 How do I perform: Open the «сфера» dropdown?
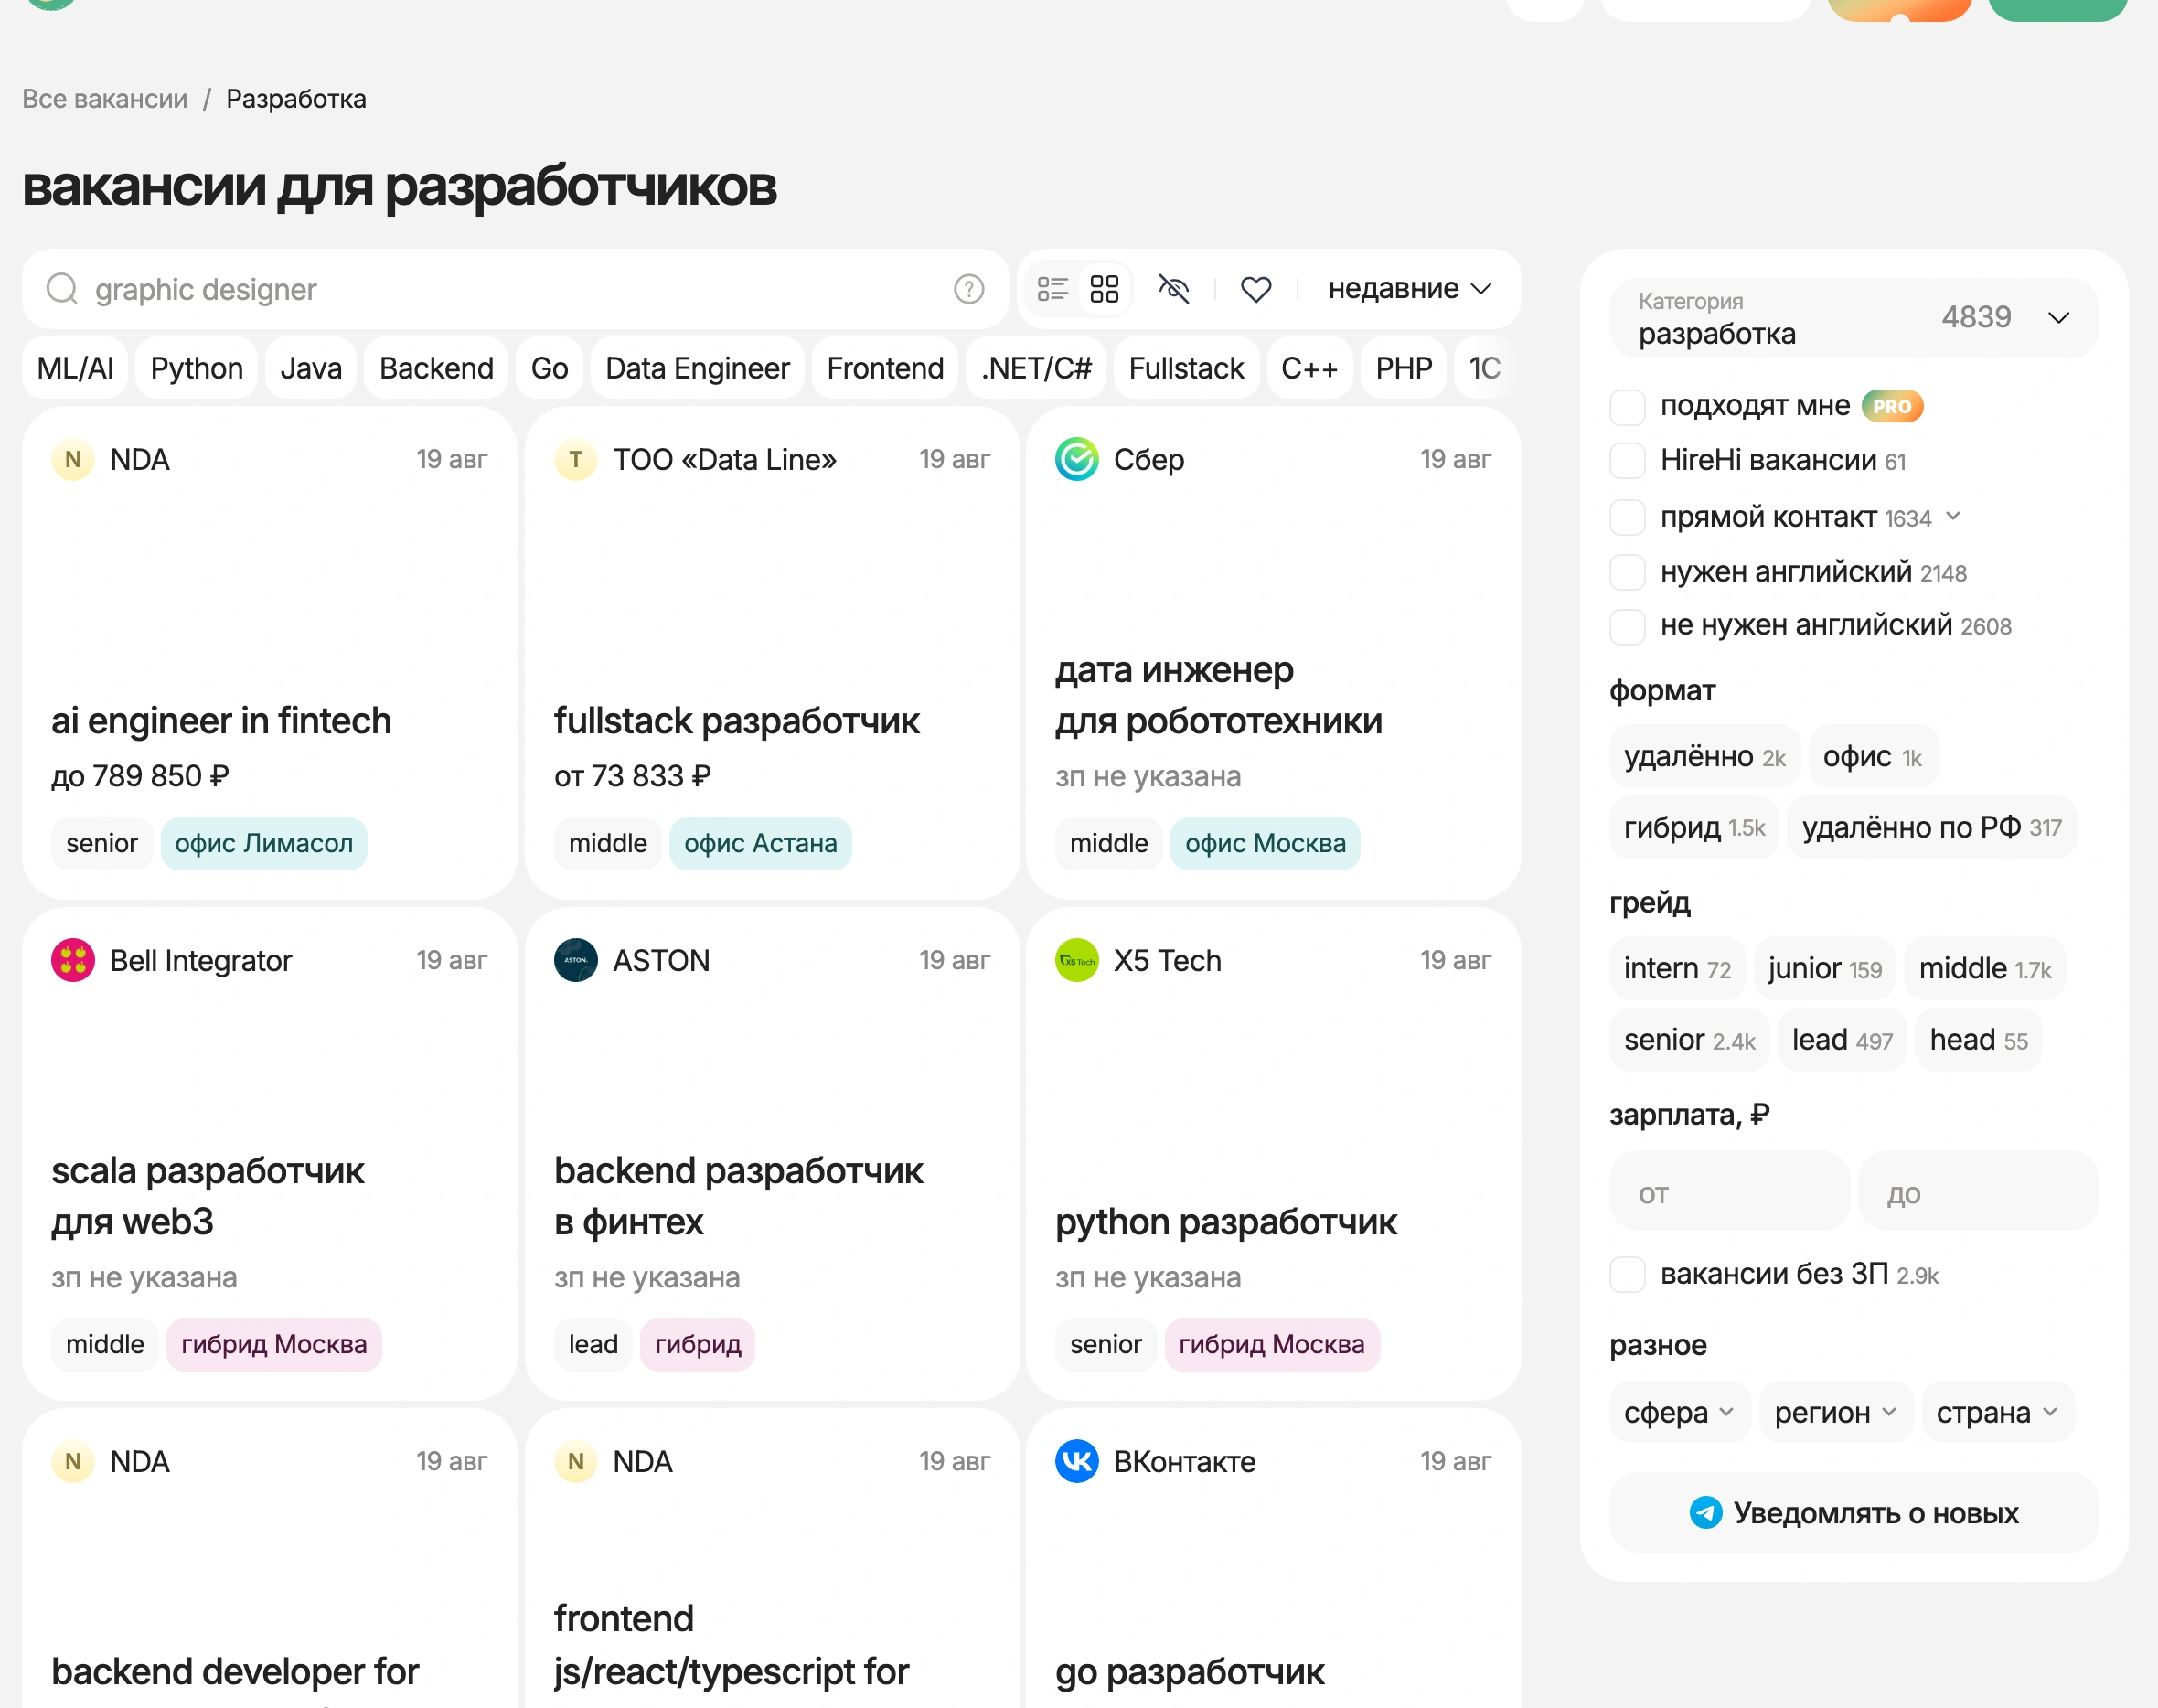pyautogui.click(x=1679, y=1412)
